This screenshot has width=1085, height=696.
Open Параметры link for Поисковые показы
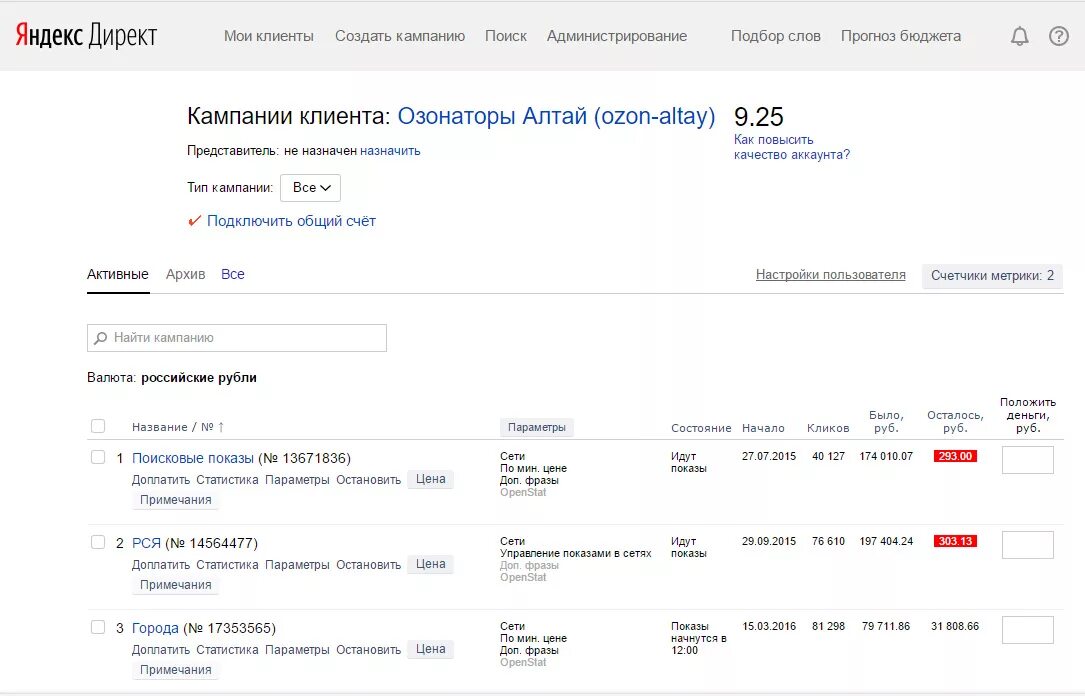297,479
